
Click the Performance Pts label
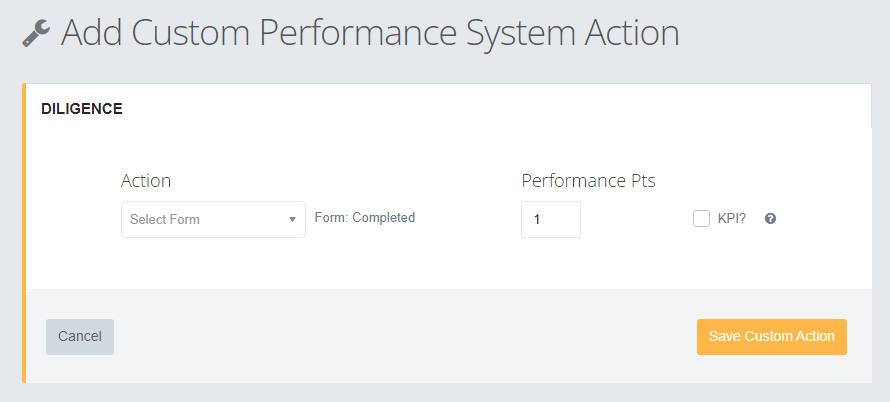pos(589,181)
